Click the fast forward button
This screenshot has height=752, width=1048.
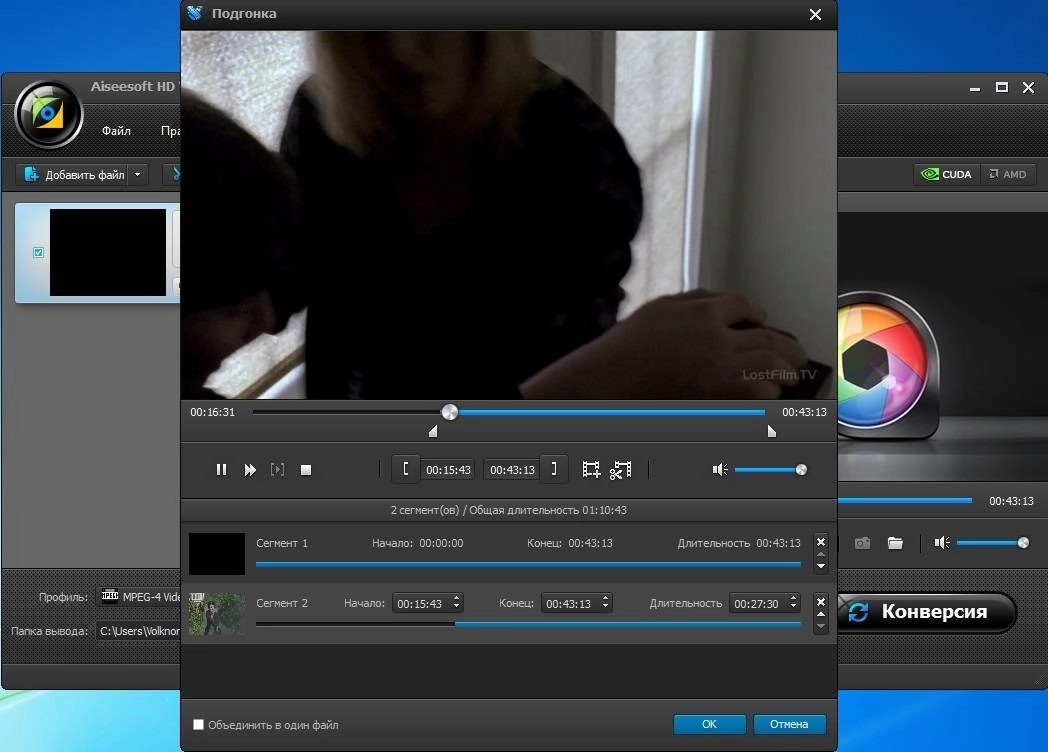tap(250, 470)
